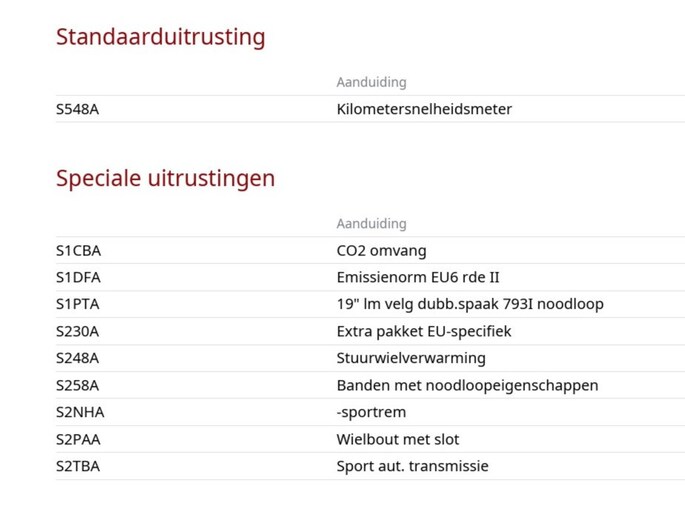Click the Kilometersnelheidsmeter description
The height and width of the screenshot is (514, 685).
[x=424, y=109]
